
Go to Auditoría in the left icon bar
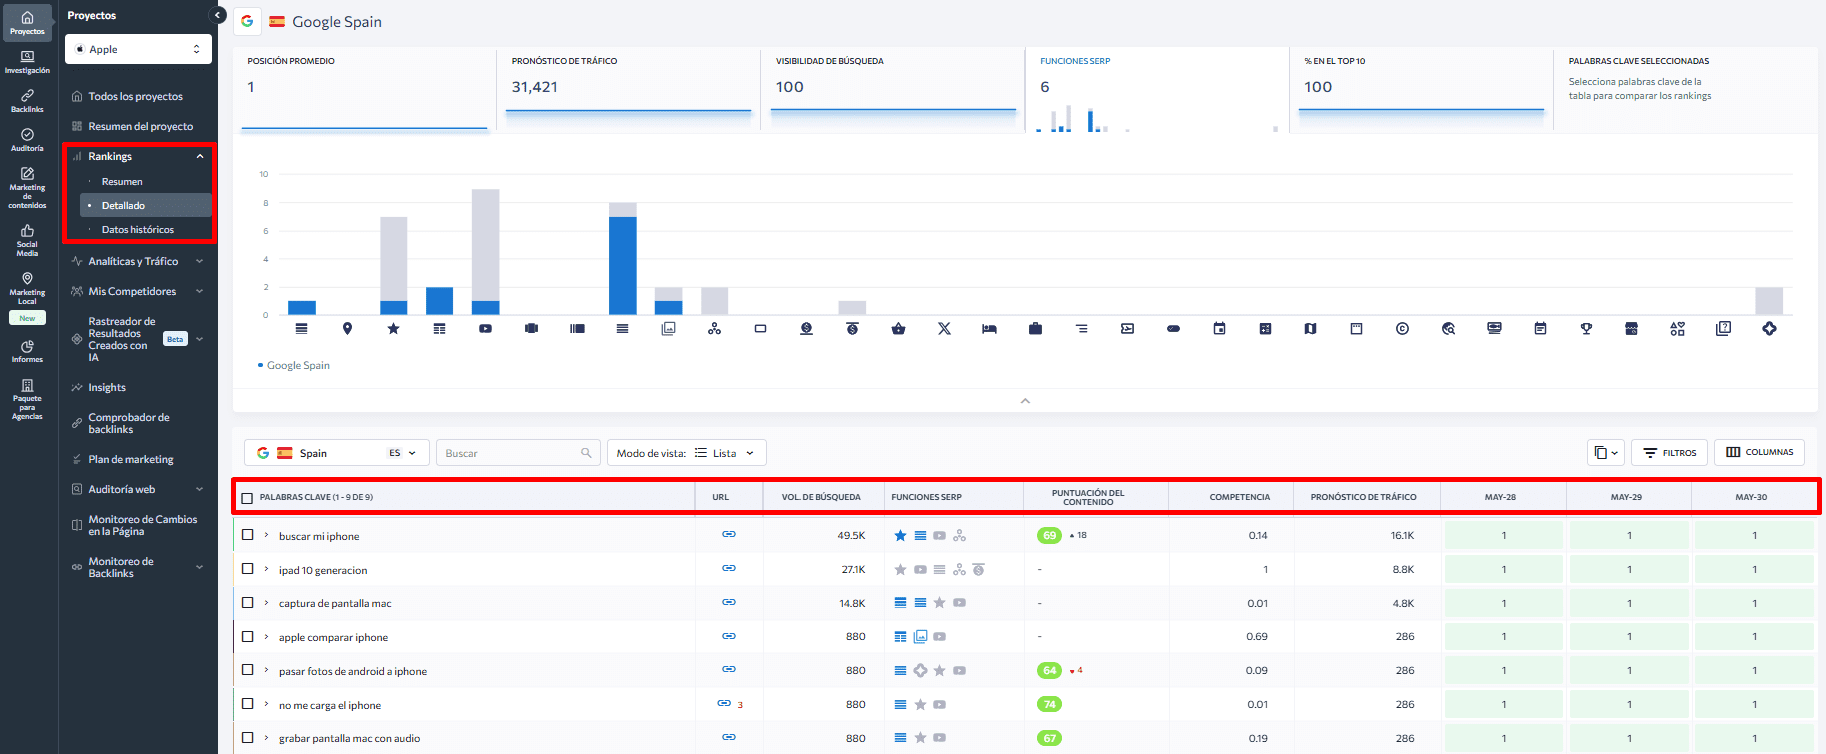pyautogui.click(x=27, y=140)
